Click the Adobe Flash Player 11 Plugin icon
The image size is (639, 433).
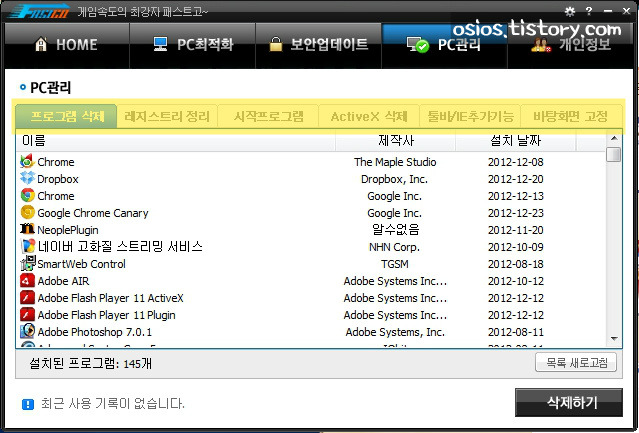[x=27, y=314]
